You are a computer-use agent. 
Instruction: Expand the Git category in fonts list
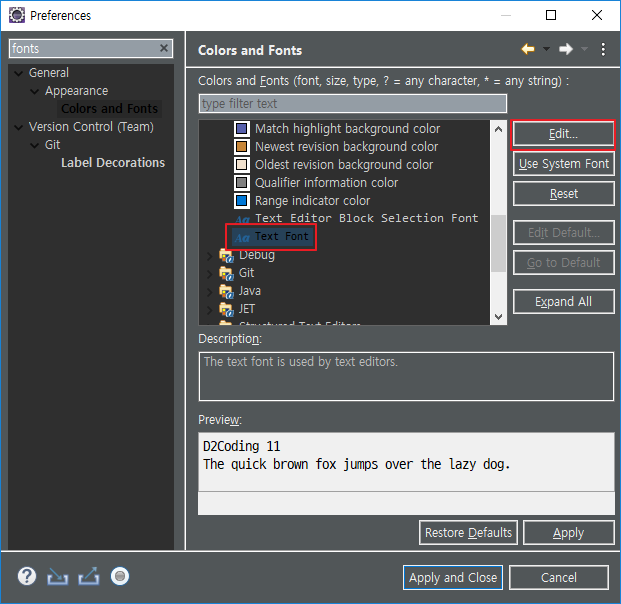tap(210, 274)
